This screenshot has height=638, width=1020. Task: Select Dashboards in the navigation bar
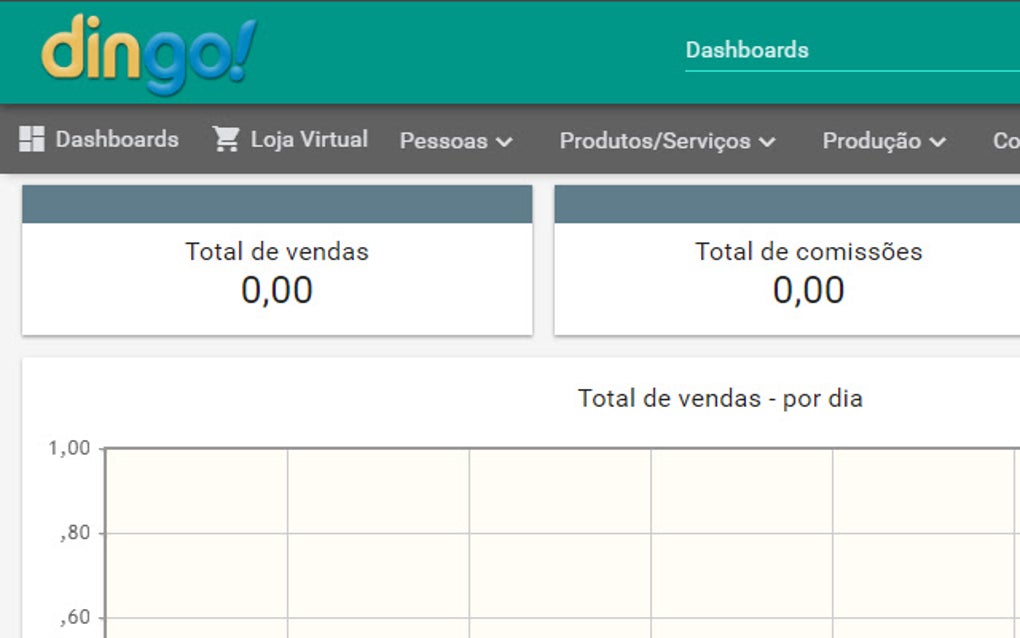tap(115, 138)
